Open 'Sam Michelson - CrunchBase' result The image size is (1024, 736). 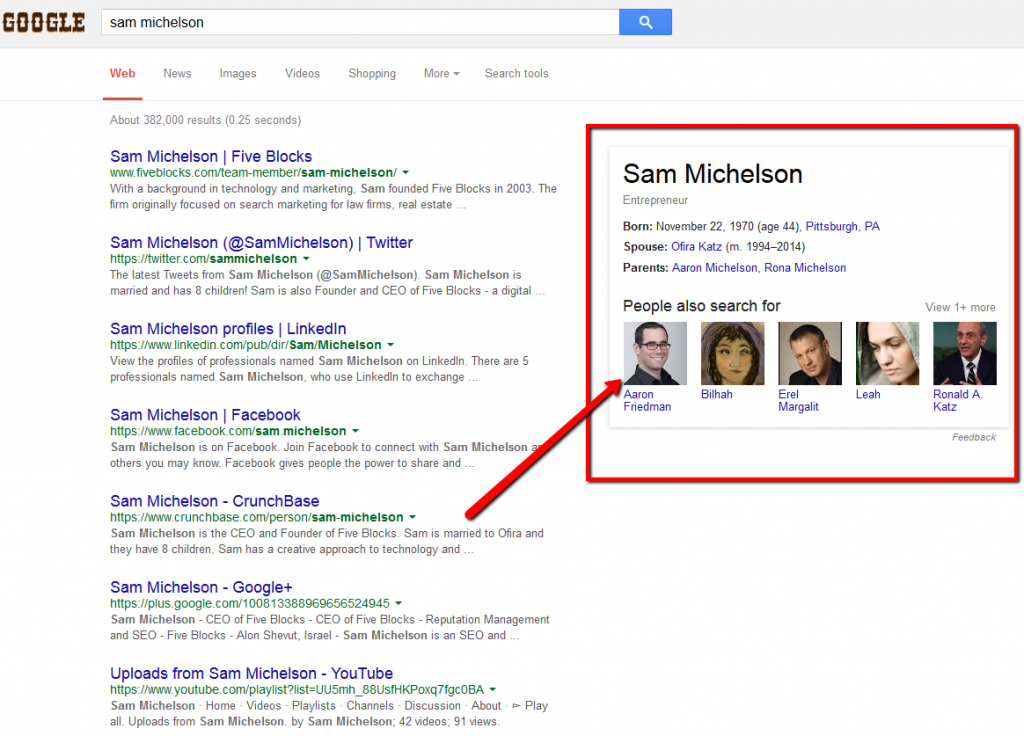(x=214, y=502)
